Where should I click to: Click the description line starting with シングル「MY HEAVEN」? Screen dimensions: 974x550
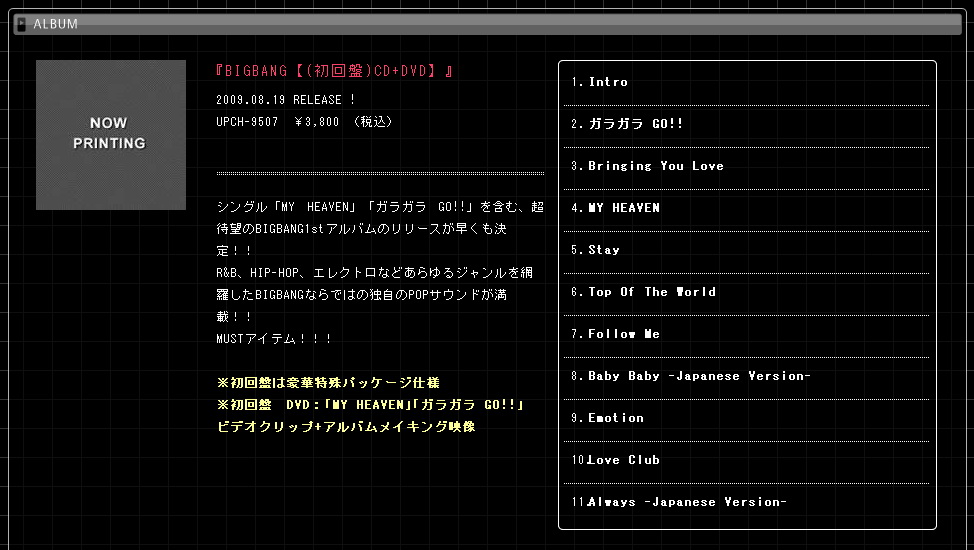click(380, 207)
